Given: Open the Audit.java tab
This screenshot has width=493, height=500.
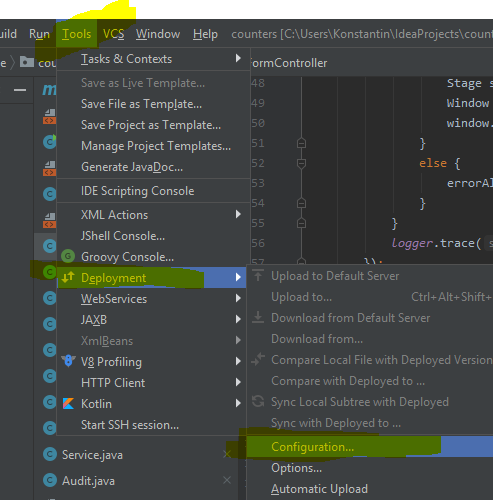Looking at the screenshot, I should tap(88, 481).
